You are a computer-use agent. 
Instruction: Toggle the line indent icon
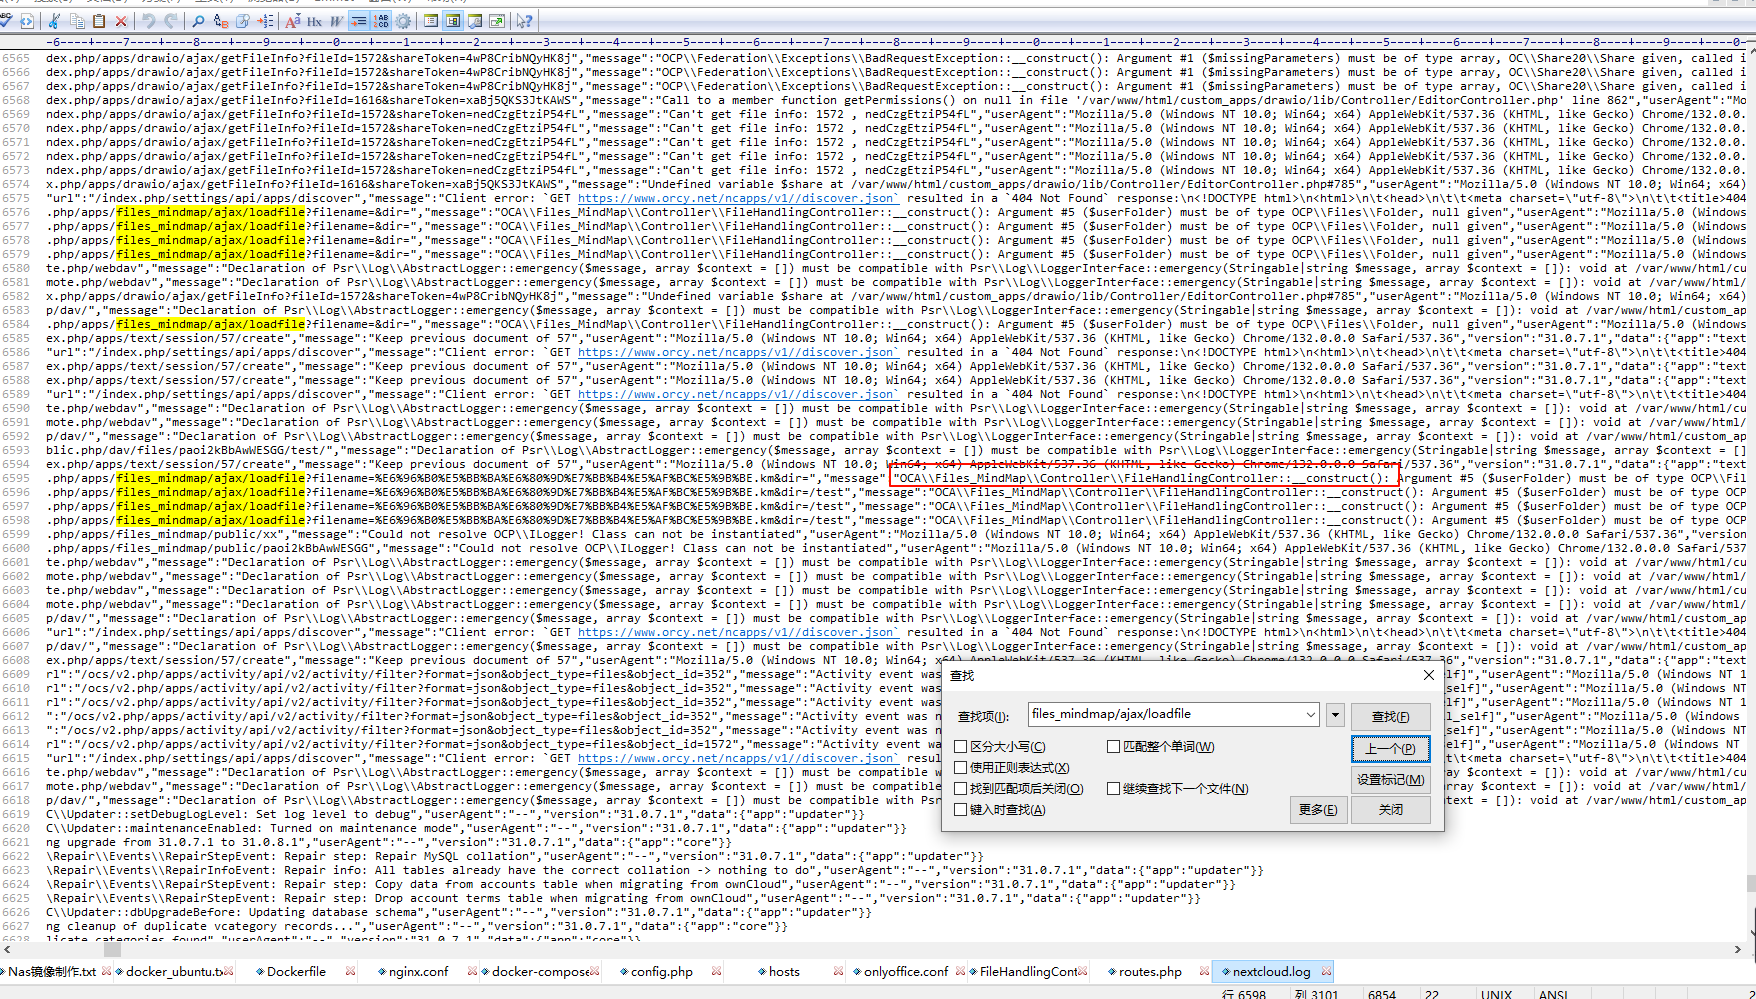pyautogui.click(x=359, y=20)
